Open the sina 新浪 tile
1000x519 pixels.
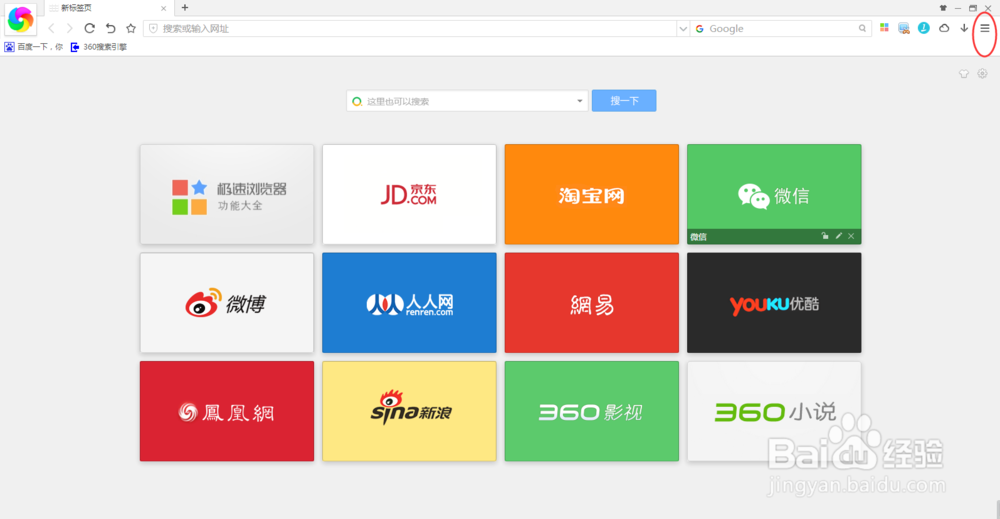point(409,411)
